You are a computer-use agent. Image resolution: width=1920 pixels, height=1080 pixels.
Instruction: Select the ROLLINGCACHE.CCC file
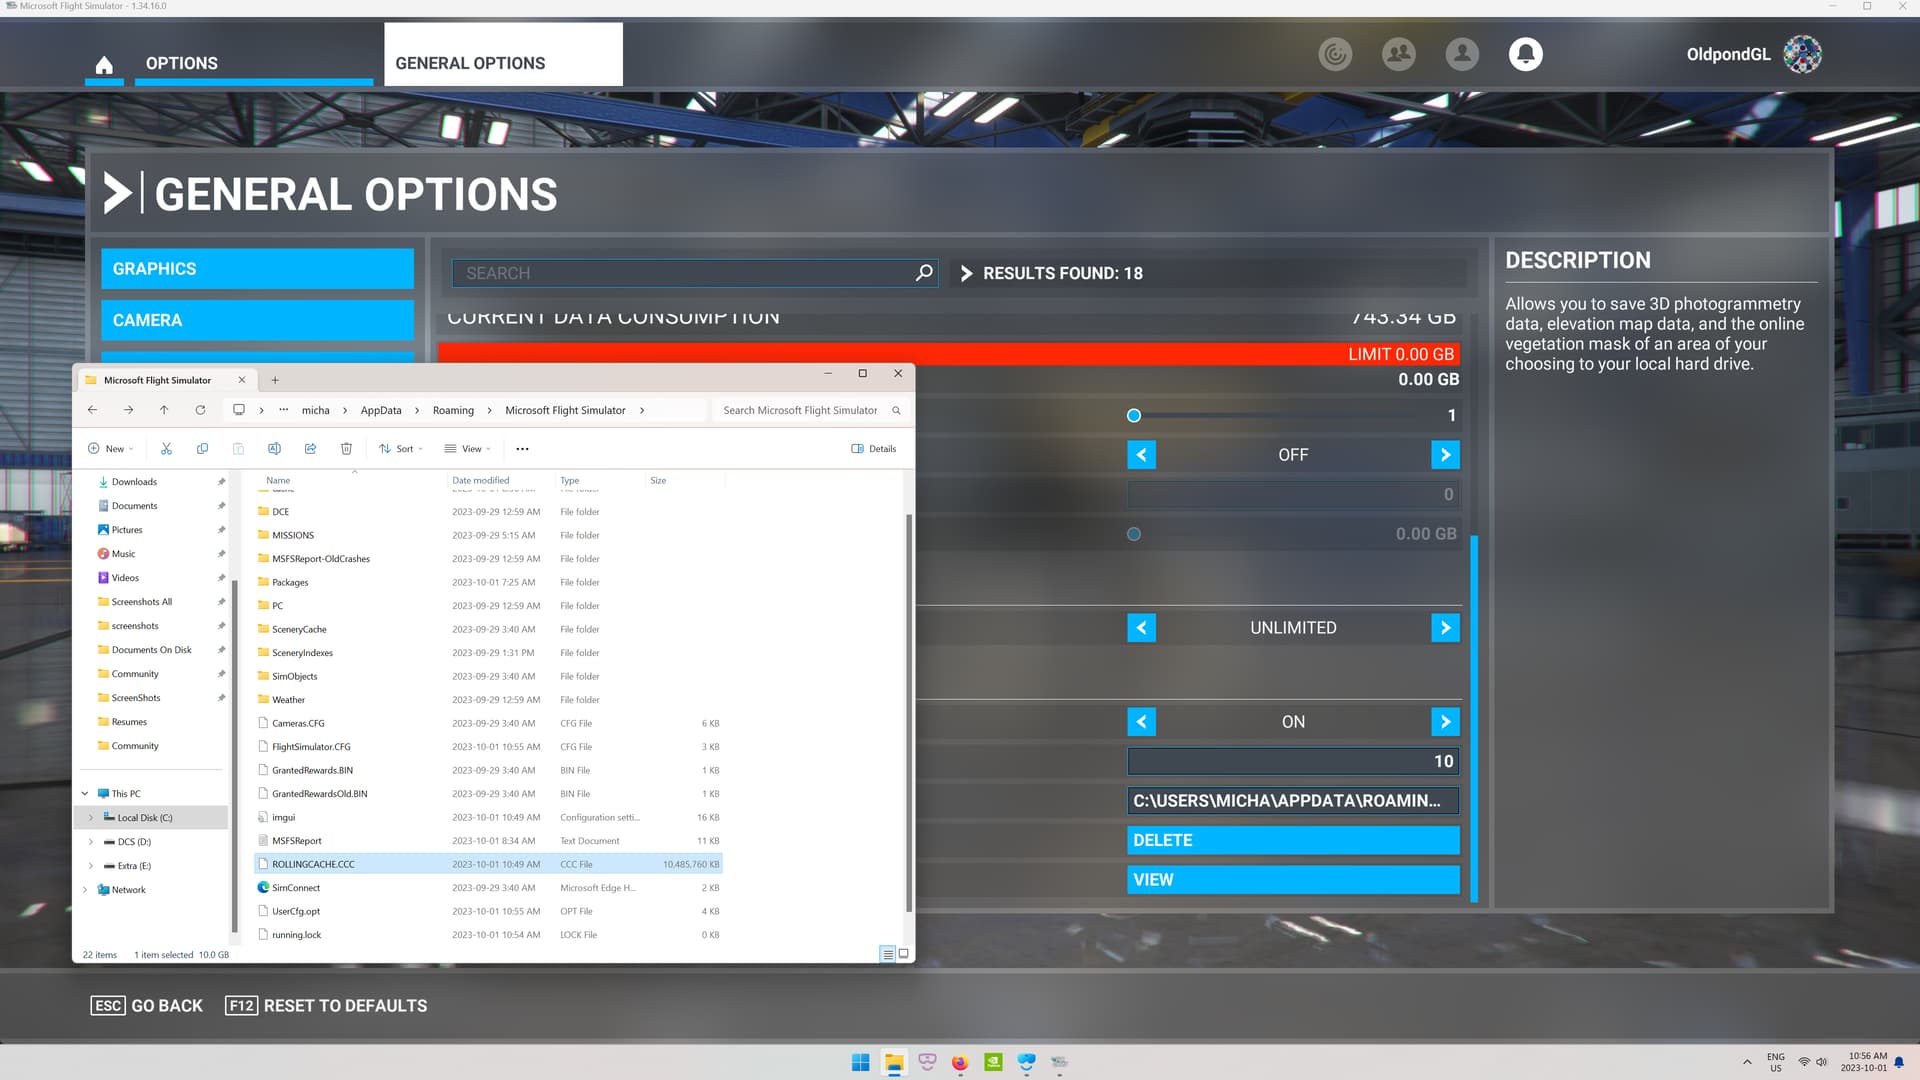[489, 864]
